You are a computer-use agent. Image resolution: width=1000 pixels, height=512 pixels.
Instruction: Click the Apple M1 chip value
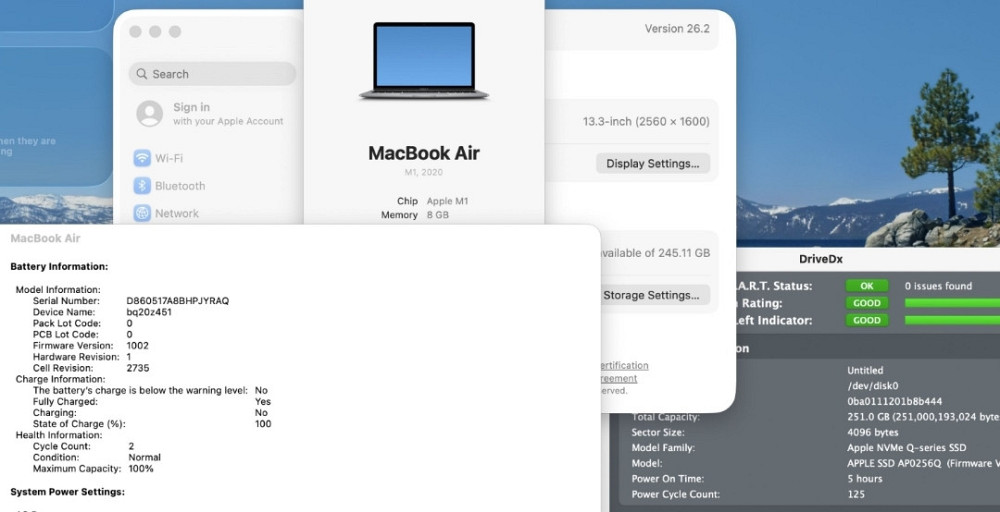[448, 201]
